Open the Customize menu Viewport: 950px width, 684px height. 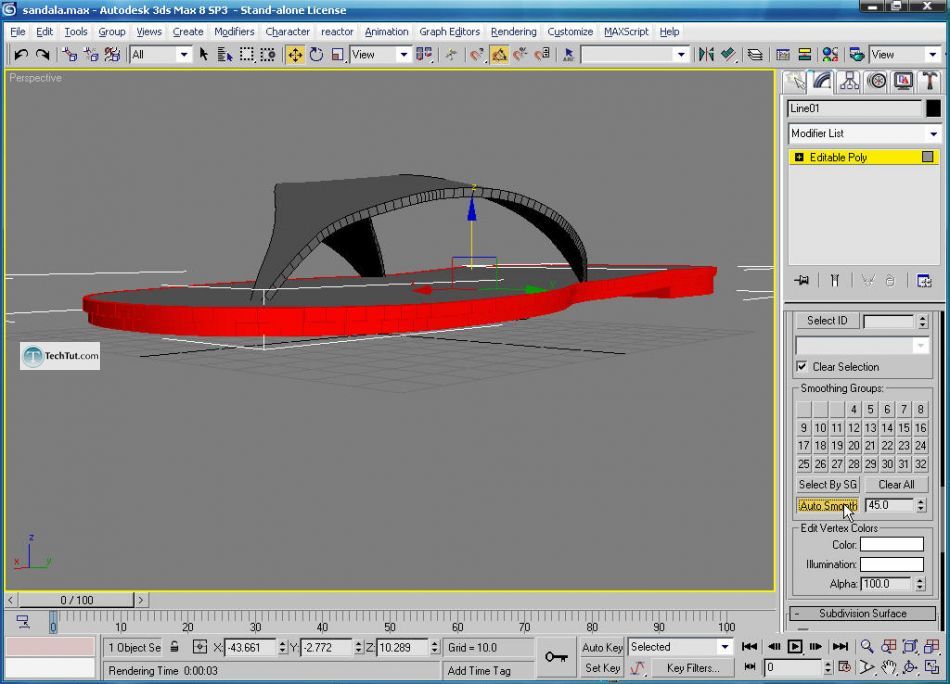click(x=570, y=32)
